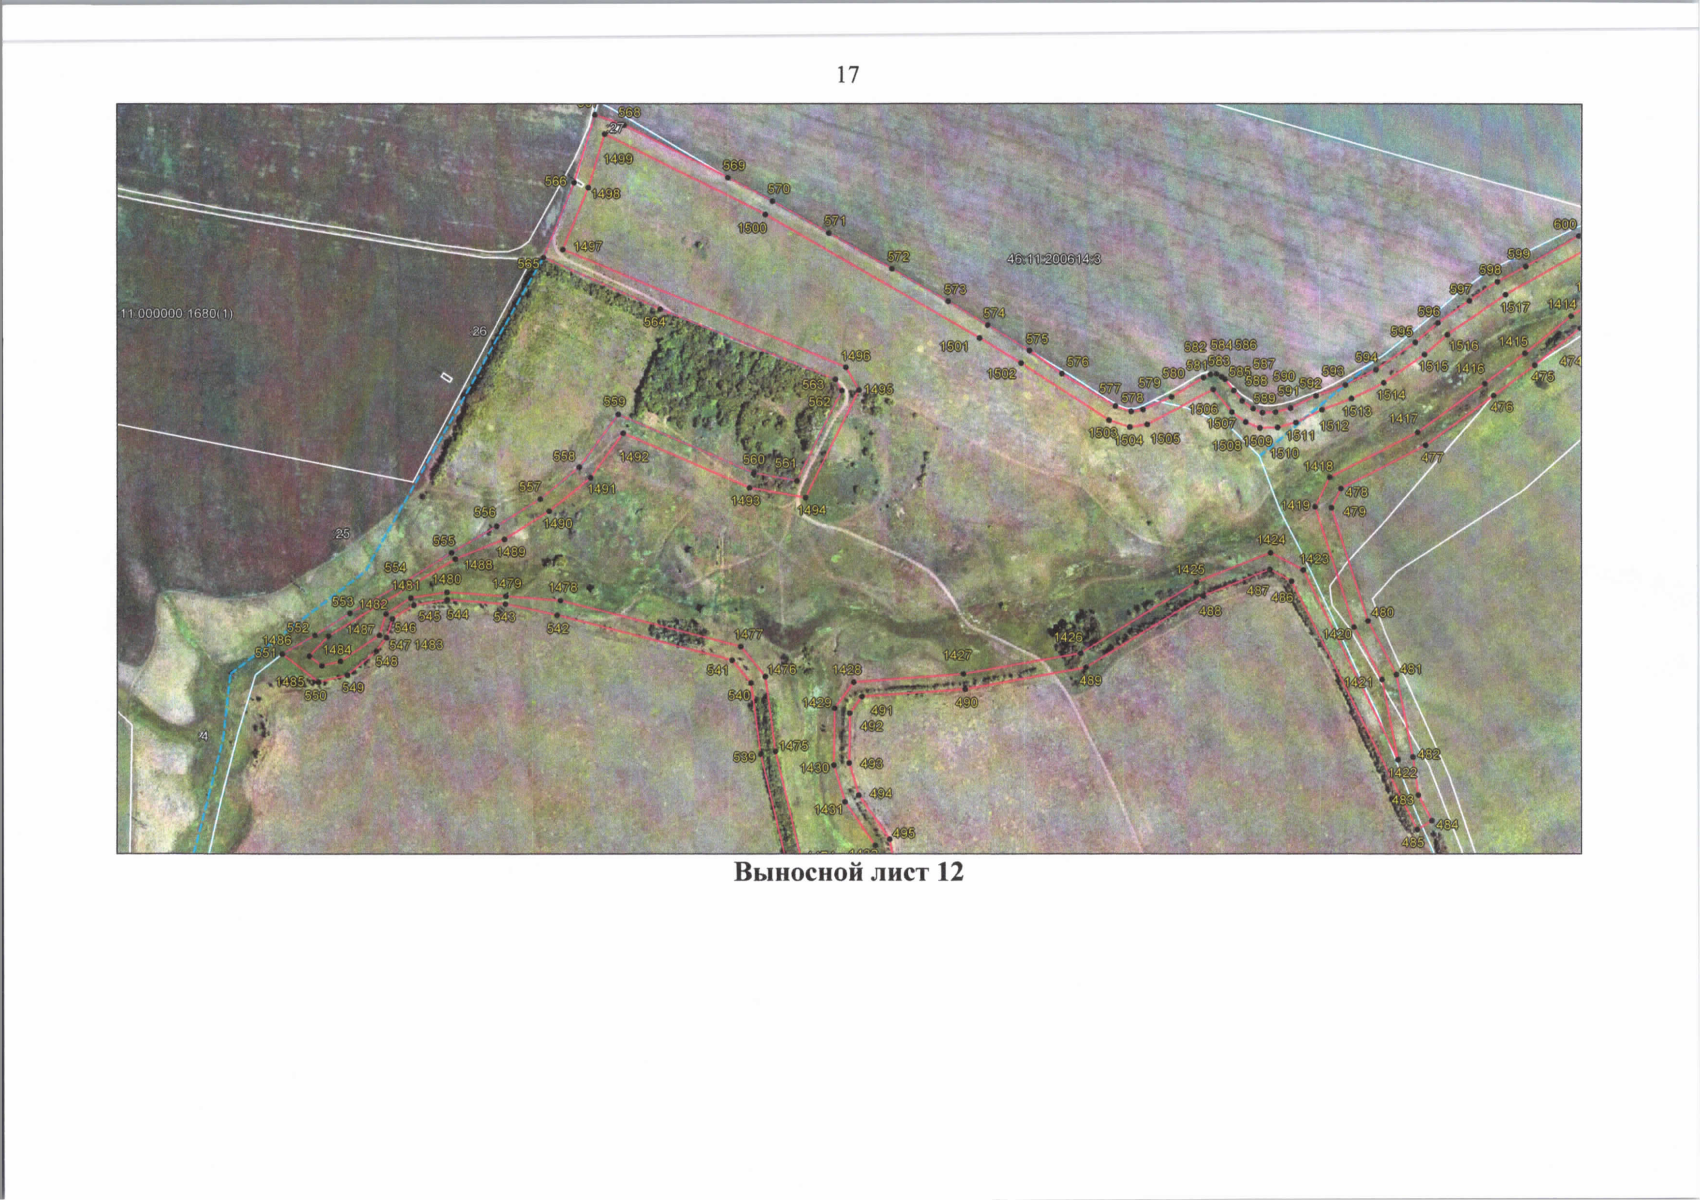Click the parcel label 46:11:200614:3

click(1054, 259)
